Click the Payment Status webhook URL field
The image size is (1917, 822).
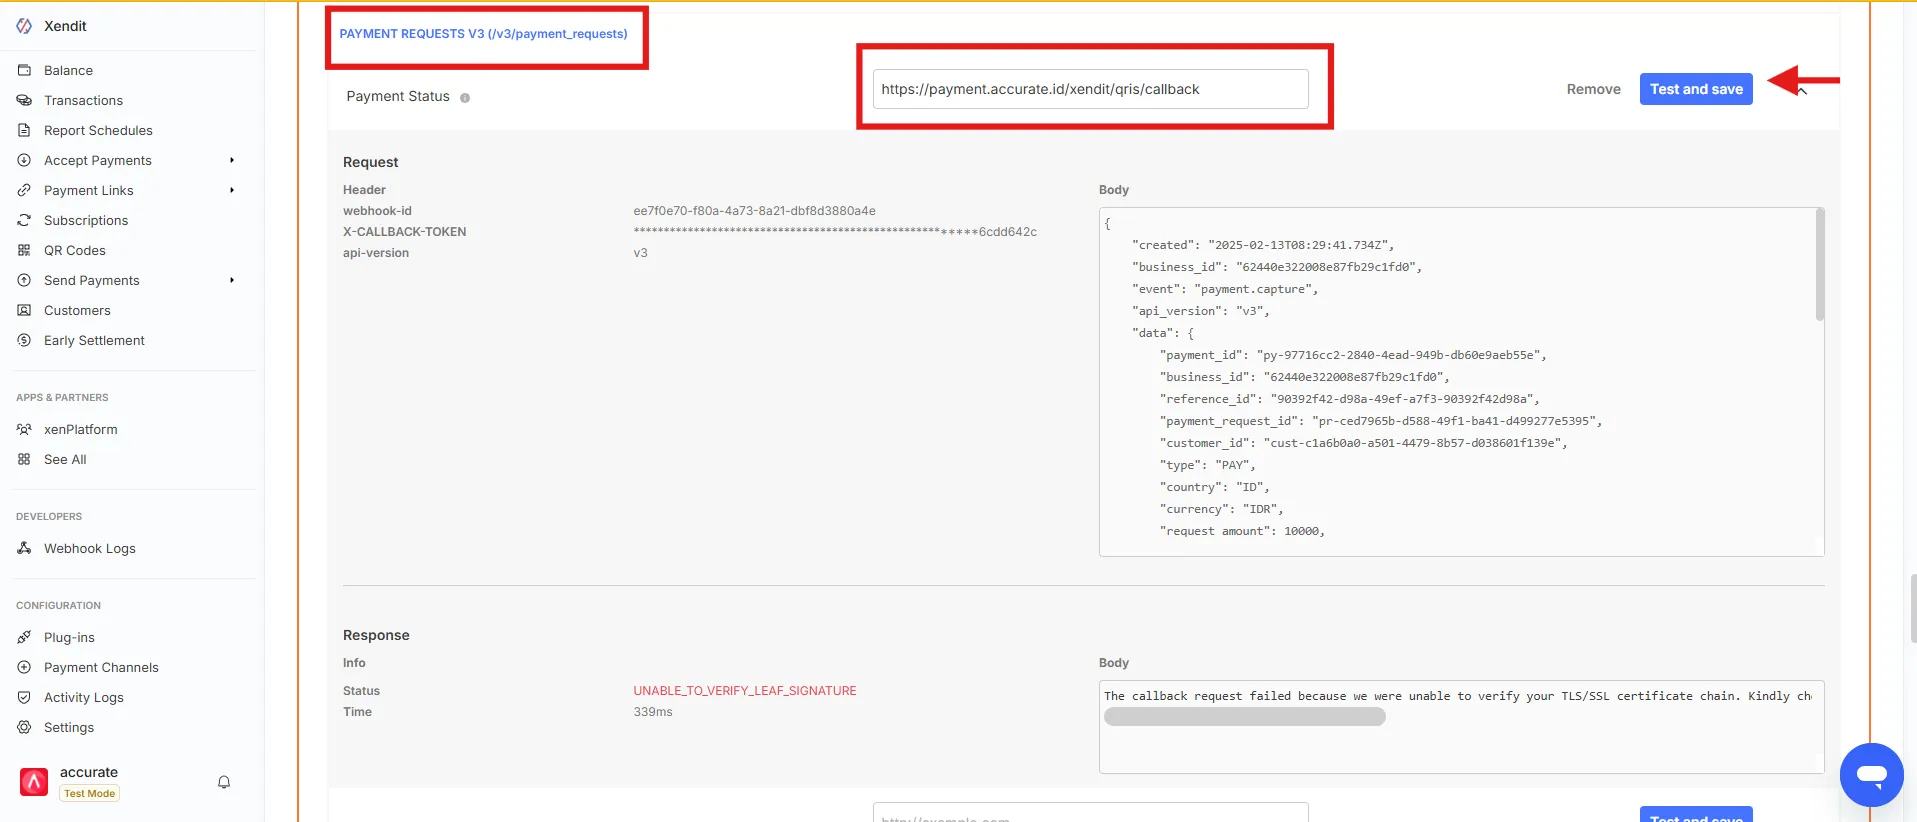[1090, 89]
